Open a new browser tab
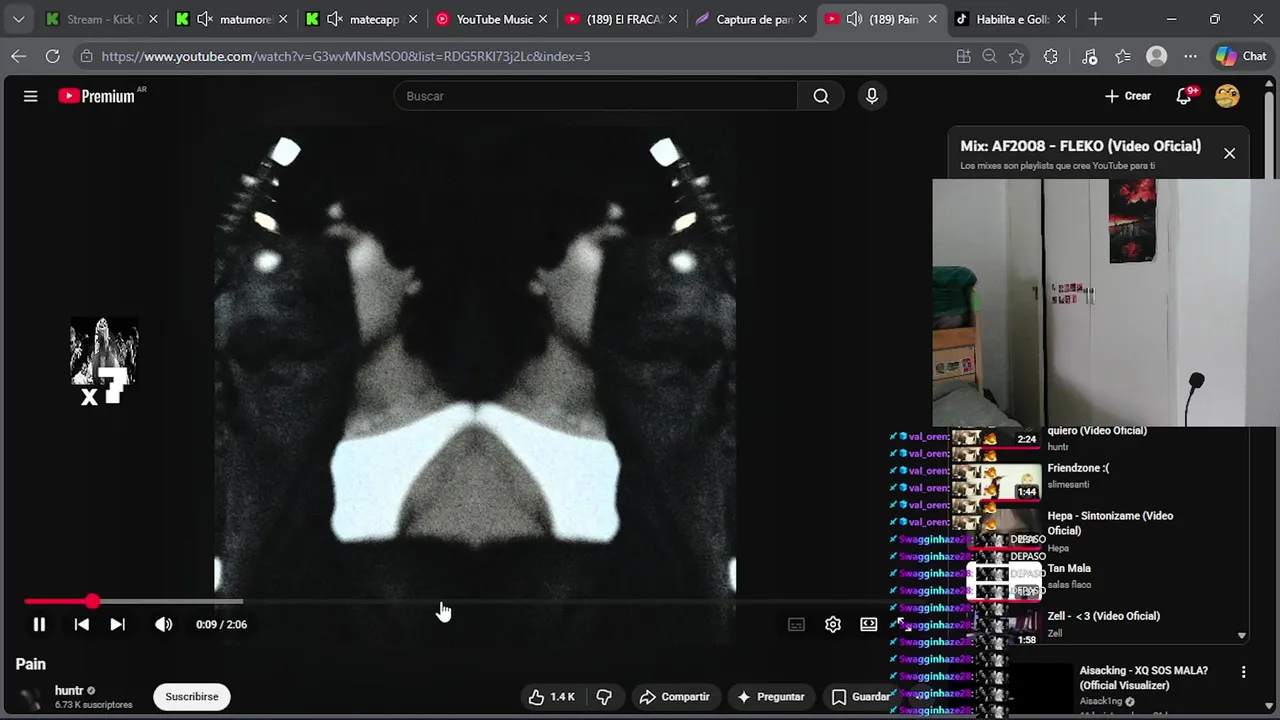Viewport: 1280px width, 720px height. (1095, 19)
